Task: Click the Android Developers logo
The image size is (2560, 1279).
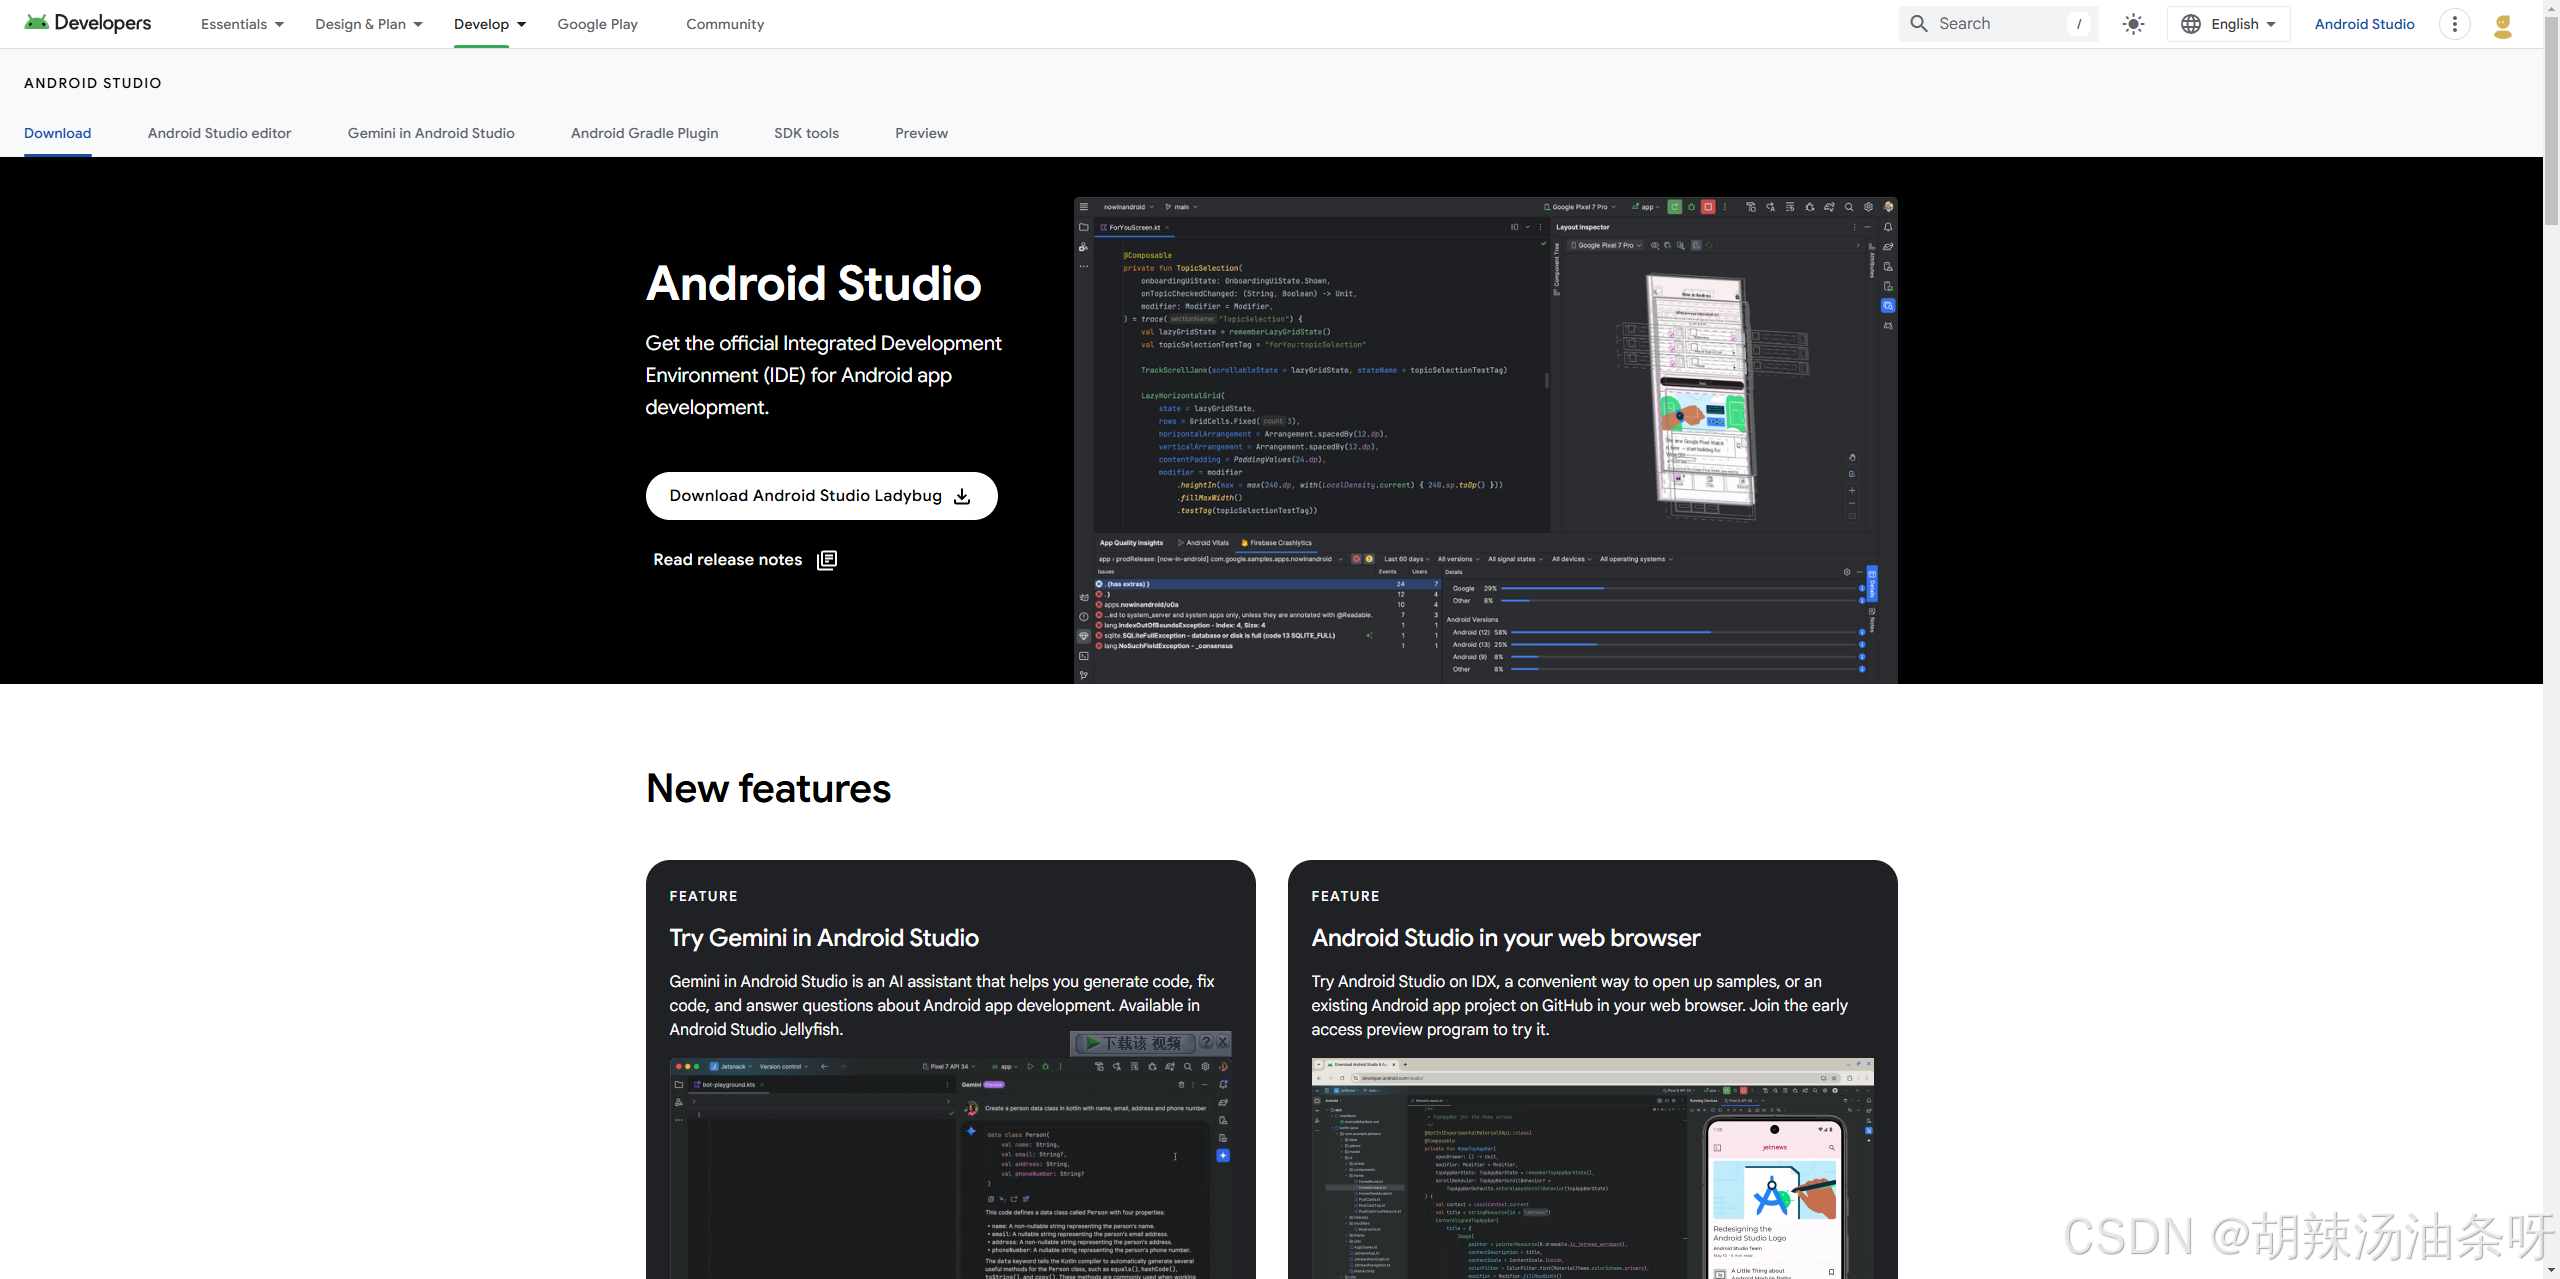Action: [x=88, y=23]
